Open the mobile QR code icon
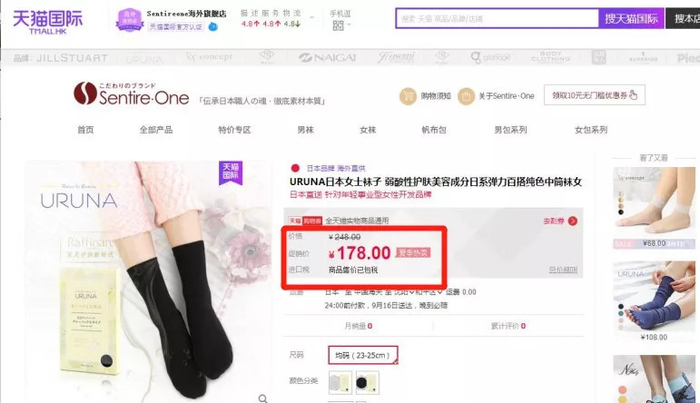Viewport: 700px width, 403px height. (x=338, y=25)
